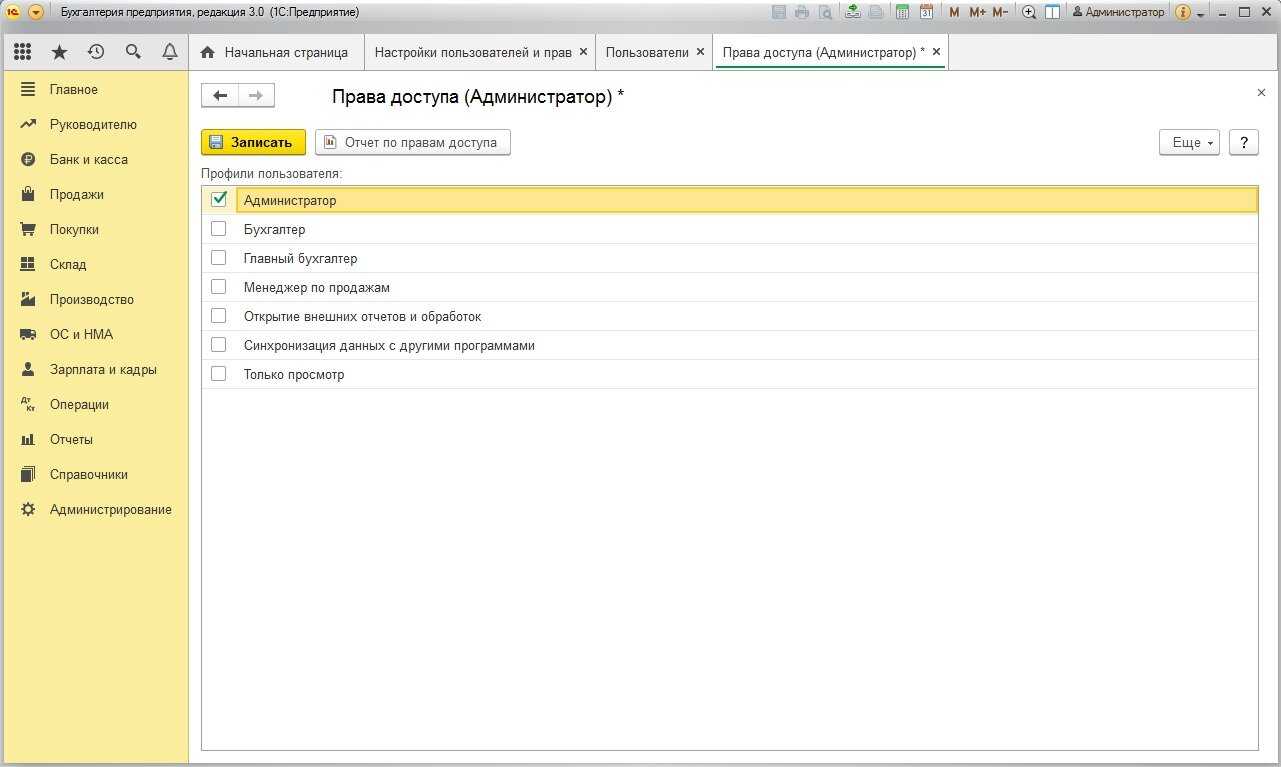Click the zoom magnifier icon in title bar
Viewport: 1281px width, 767px height.
click(x=1029, y=12)
